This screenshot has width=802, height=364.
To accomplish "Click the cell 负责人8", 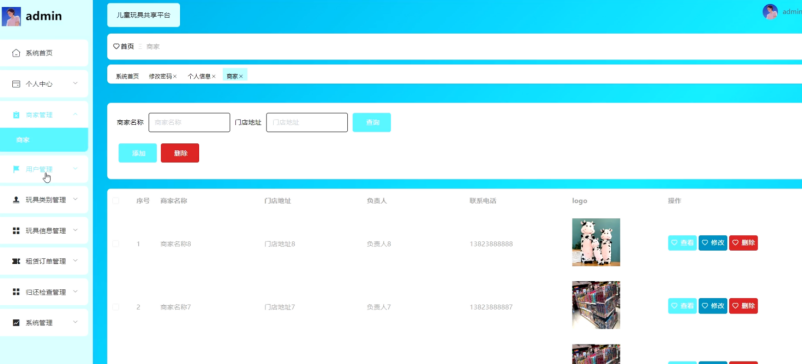I will 379,244.
